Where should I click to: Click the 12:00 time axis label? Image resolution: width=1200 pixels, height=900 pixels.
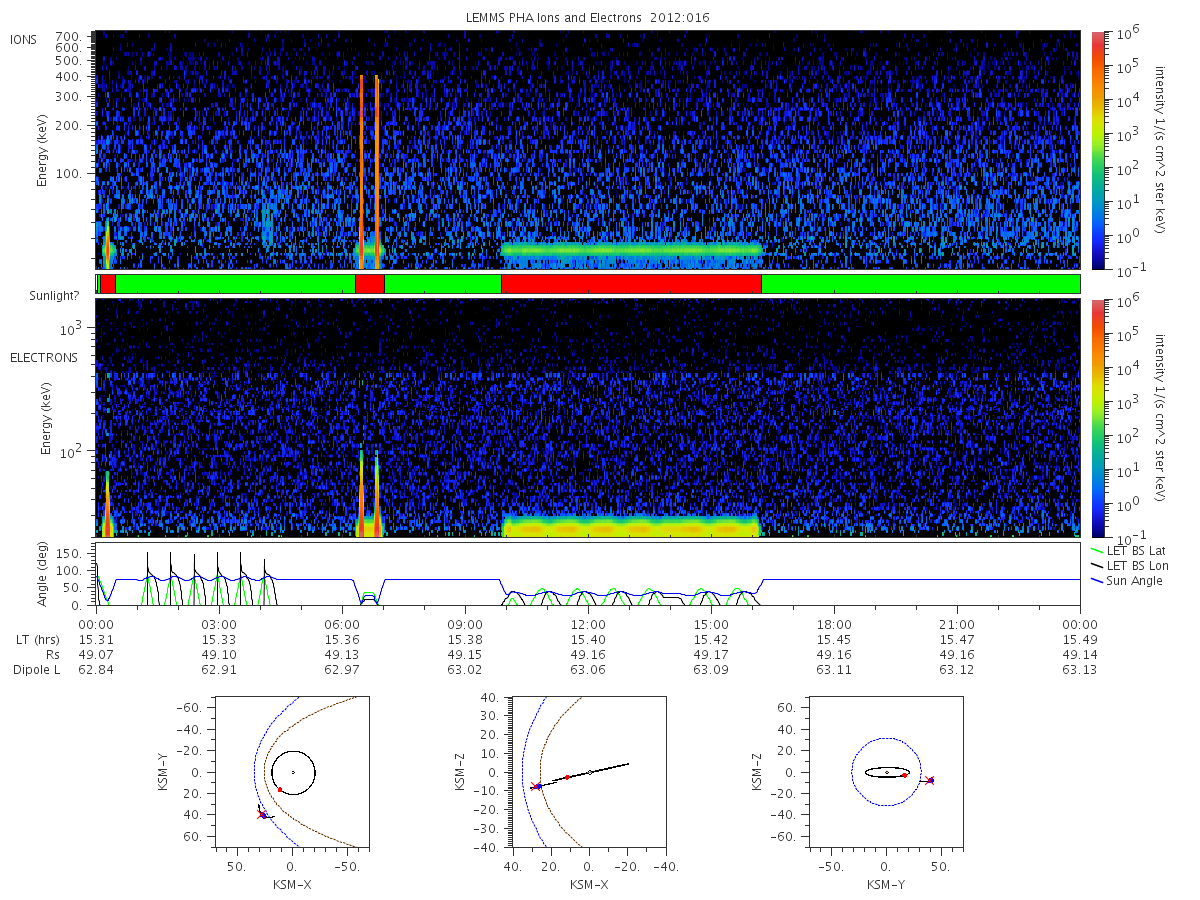click(x=588, y=624)
